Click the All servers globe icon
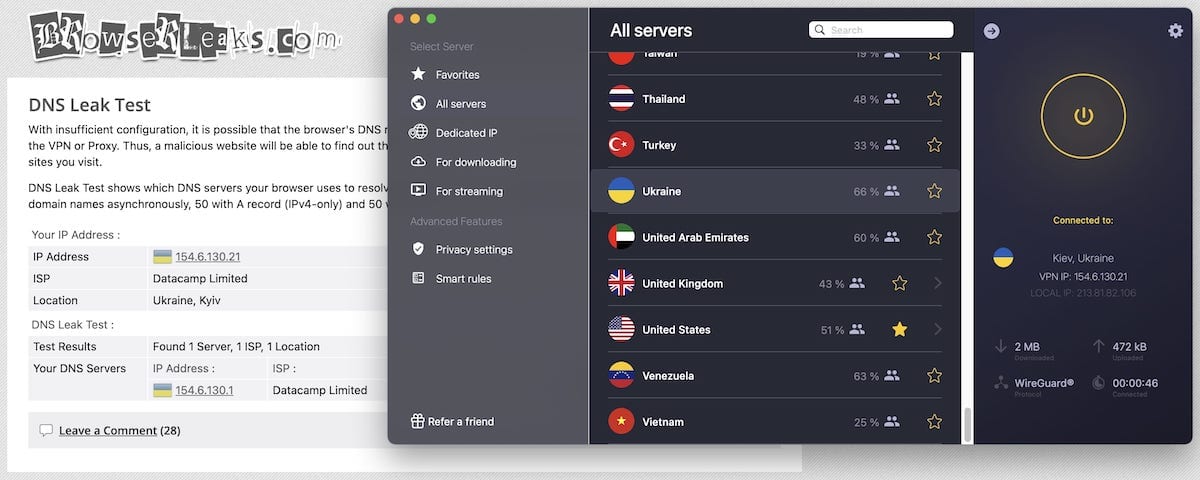The height and width of the screenshot is (480, 1200). 418,103
